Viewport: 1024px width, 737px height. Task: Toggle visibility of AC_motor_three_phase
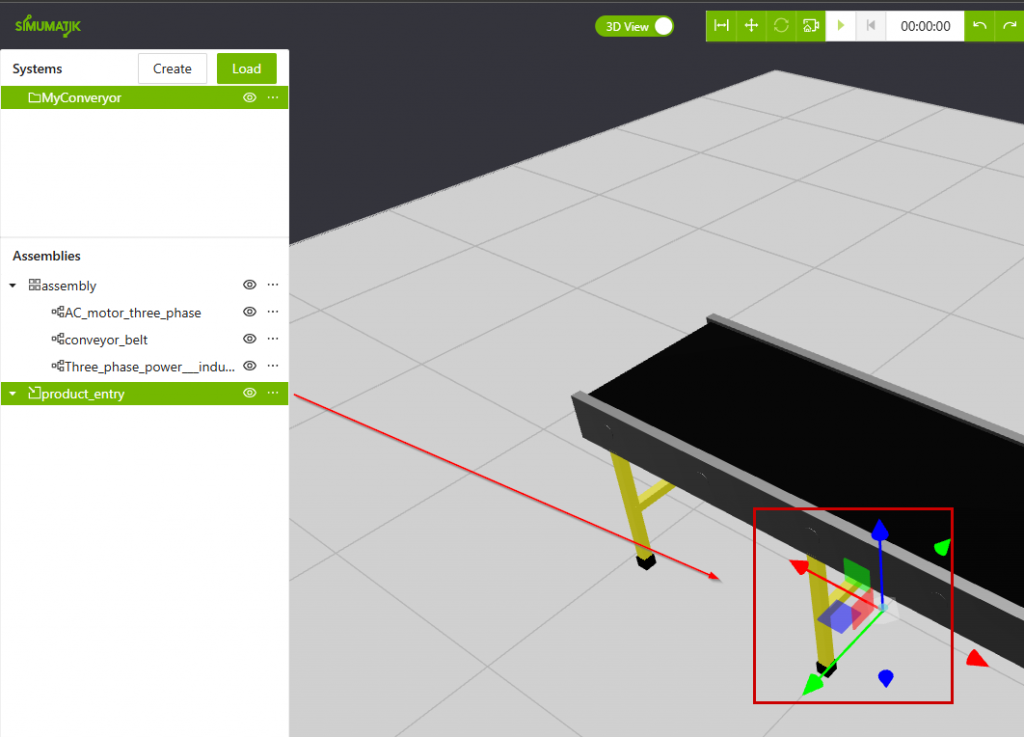249,312
